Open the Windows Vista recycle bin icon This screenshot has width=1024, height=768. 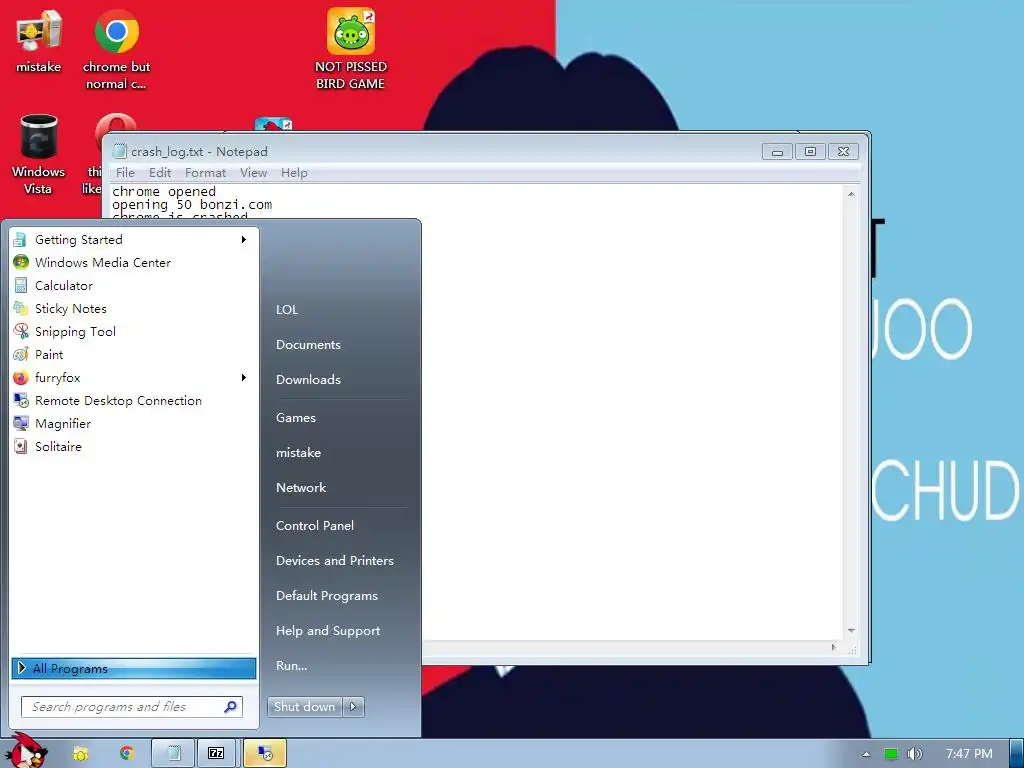click(x=39, y=154)
